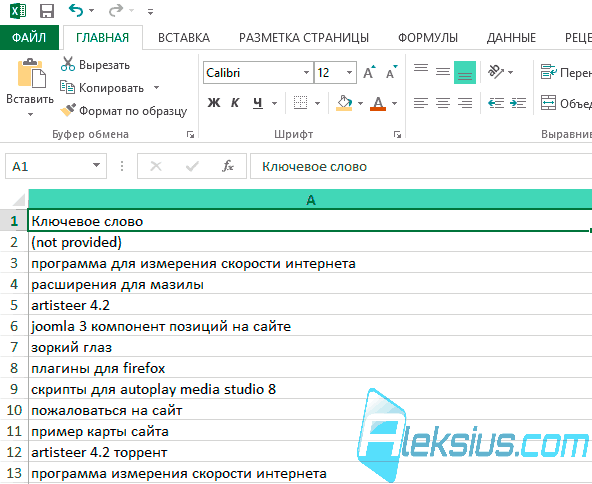Click Копировать to copy selection
This screenshot has height=484, width=592.
pos(102,88)
